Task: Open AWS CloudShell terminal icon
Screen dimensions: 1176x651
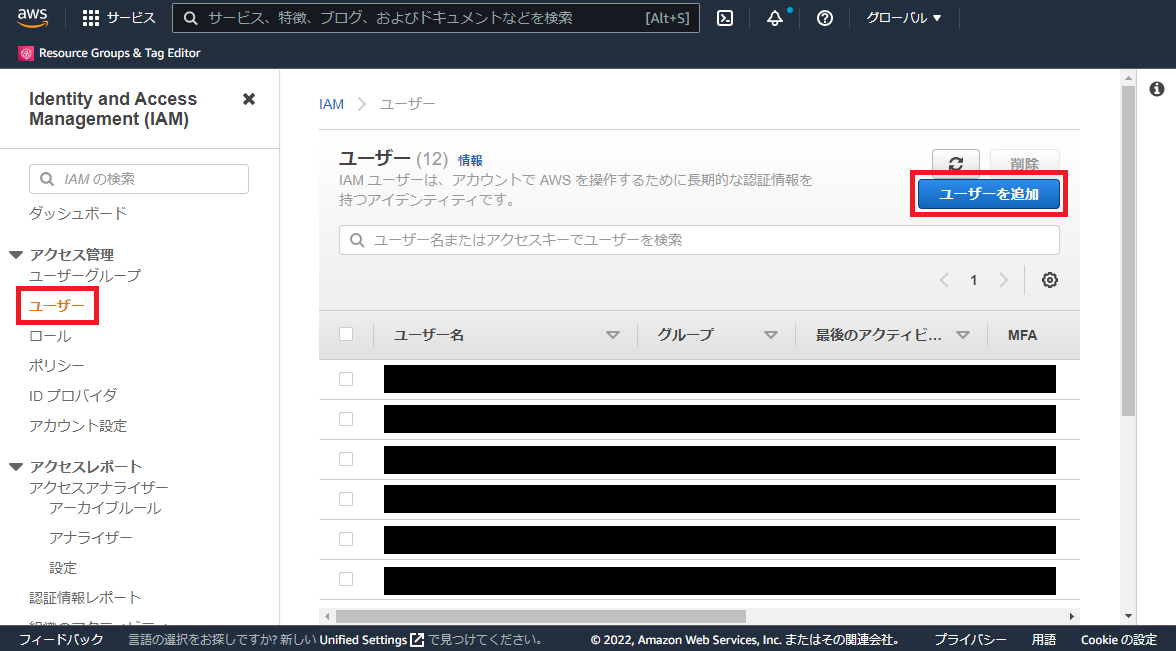Action: tap(727, 18)
